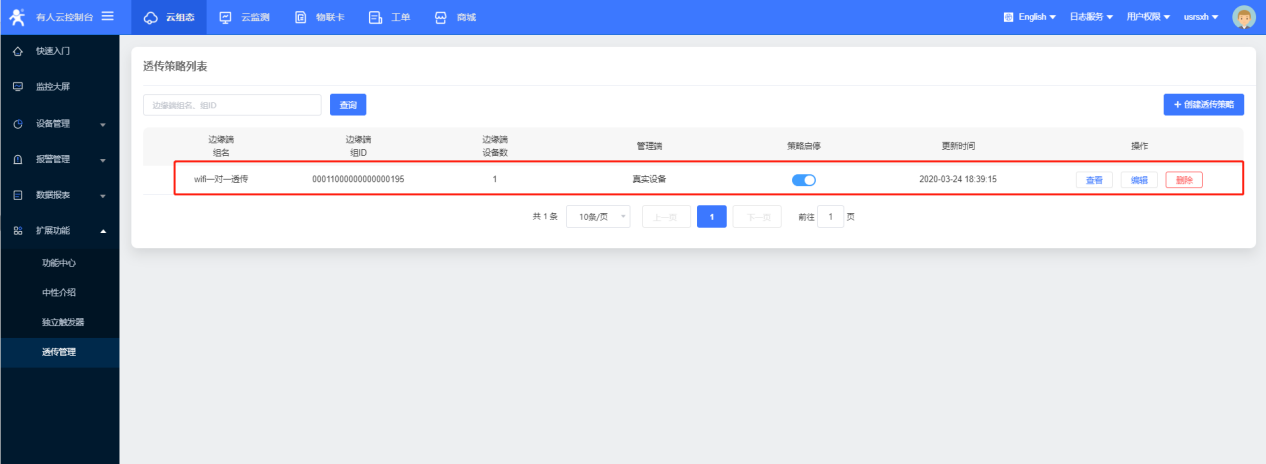Click the 边缘端组名 search input field
The width and height of the screenshot is (1266, 464).
(232, 105)
